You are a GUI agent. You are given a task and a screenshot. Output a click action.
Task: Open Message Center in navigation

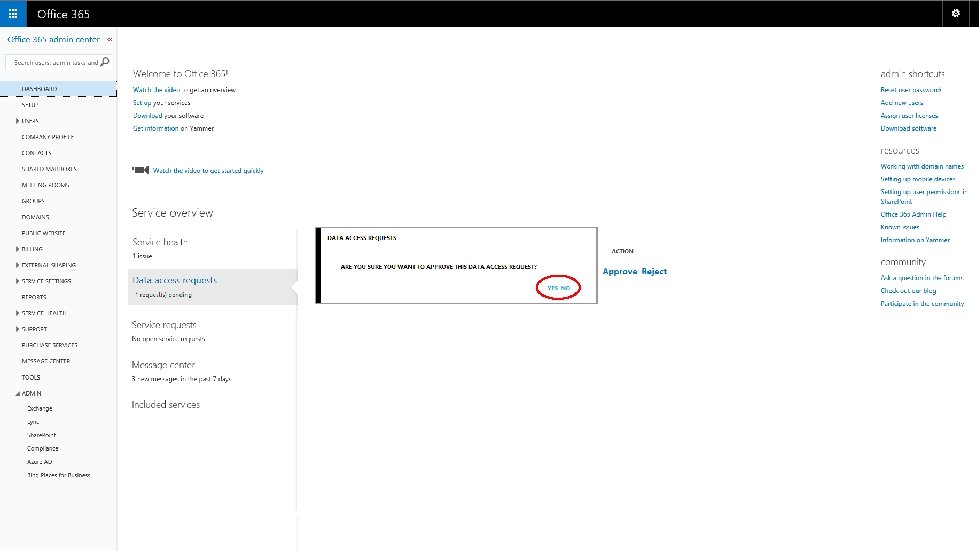point(46,361)
